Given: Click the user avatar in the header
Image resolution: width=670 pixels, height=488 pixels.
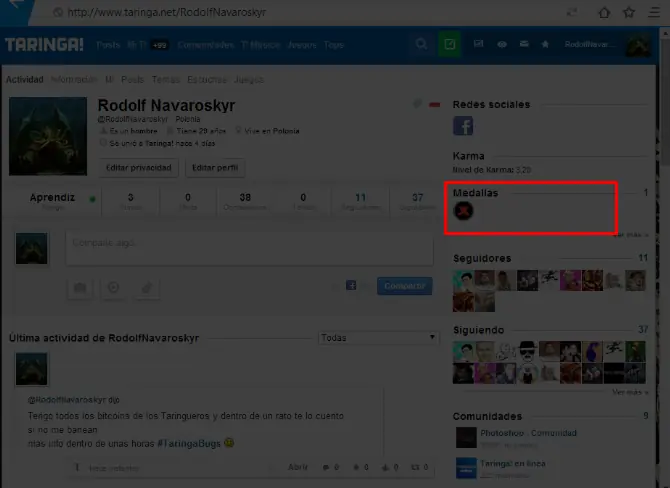Looking at the screenshot, I should coord(638,45).
